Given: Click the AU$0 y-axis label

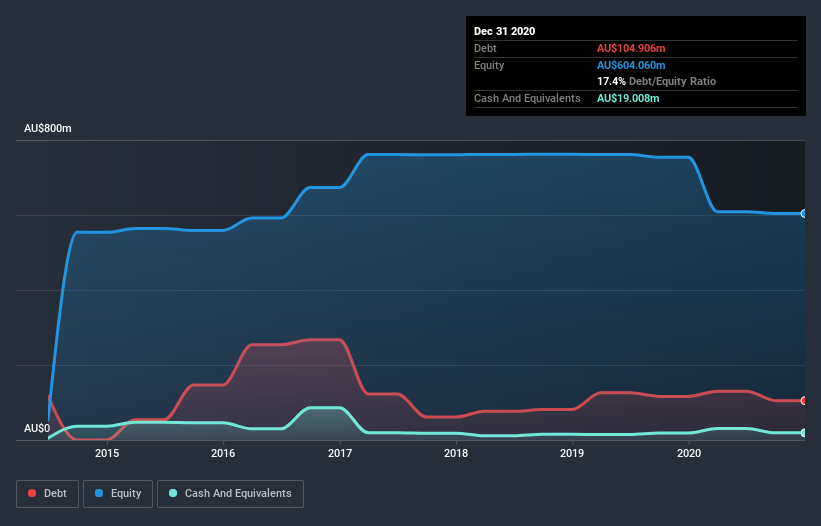Looking at the screenshot, I should 37,428.
